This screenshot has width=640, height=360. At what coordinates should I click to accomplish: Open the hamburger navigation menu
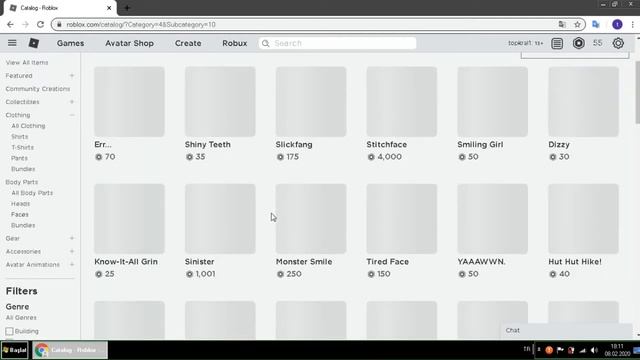tap(12, 43)
